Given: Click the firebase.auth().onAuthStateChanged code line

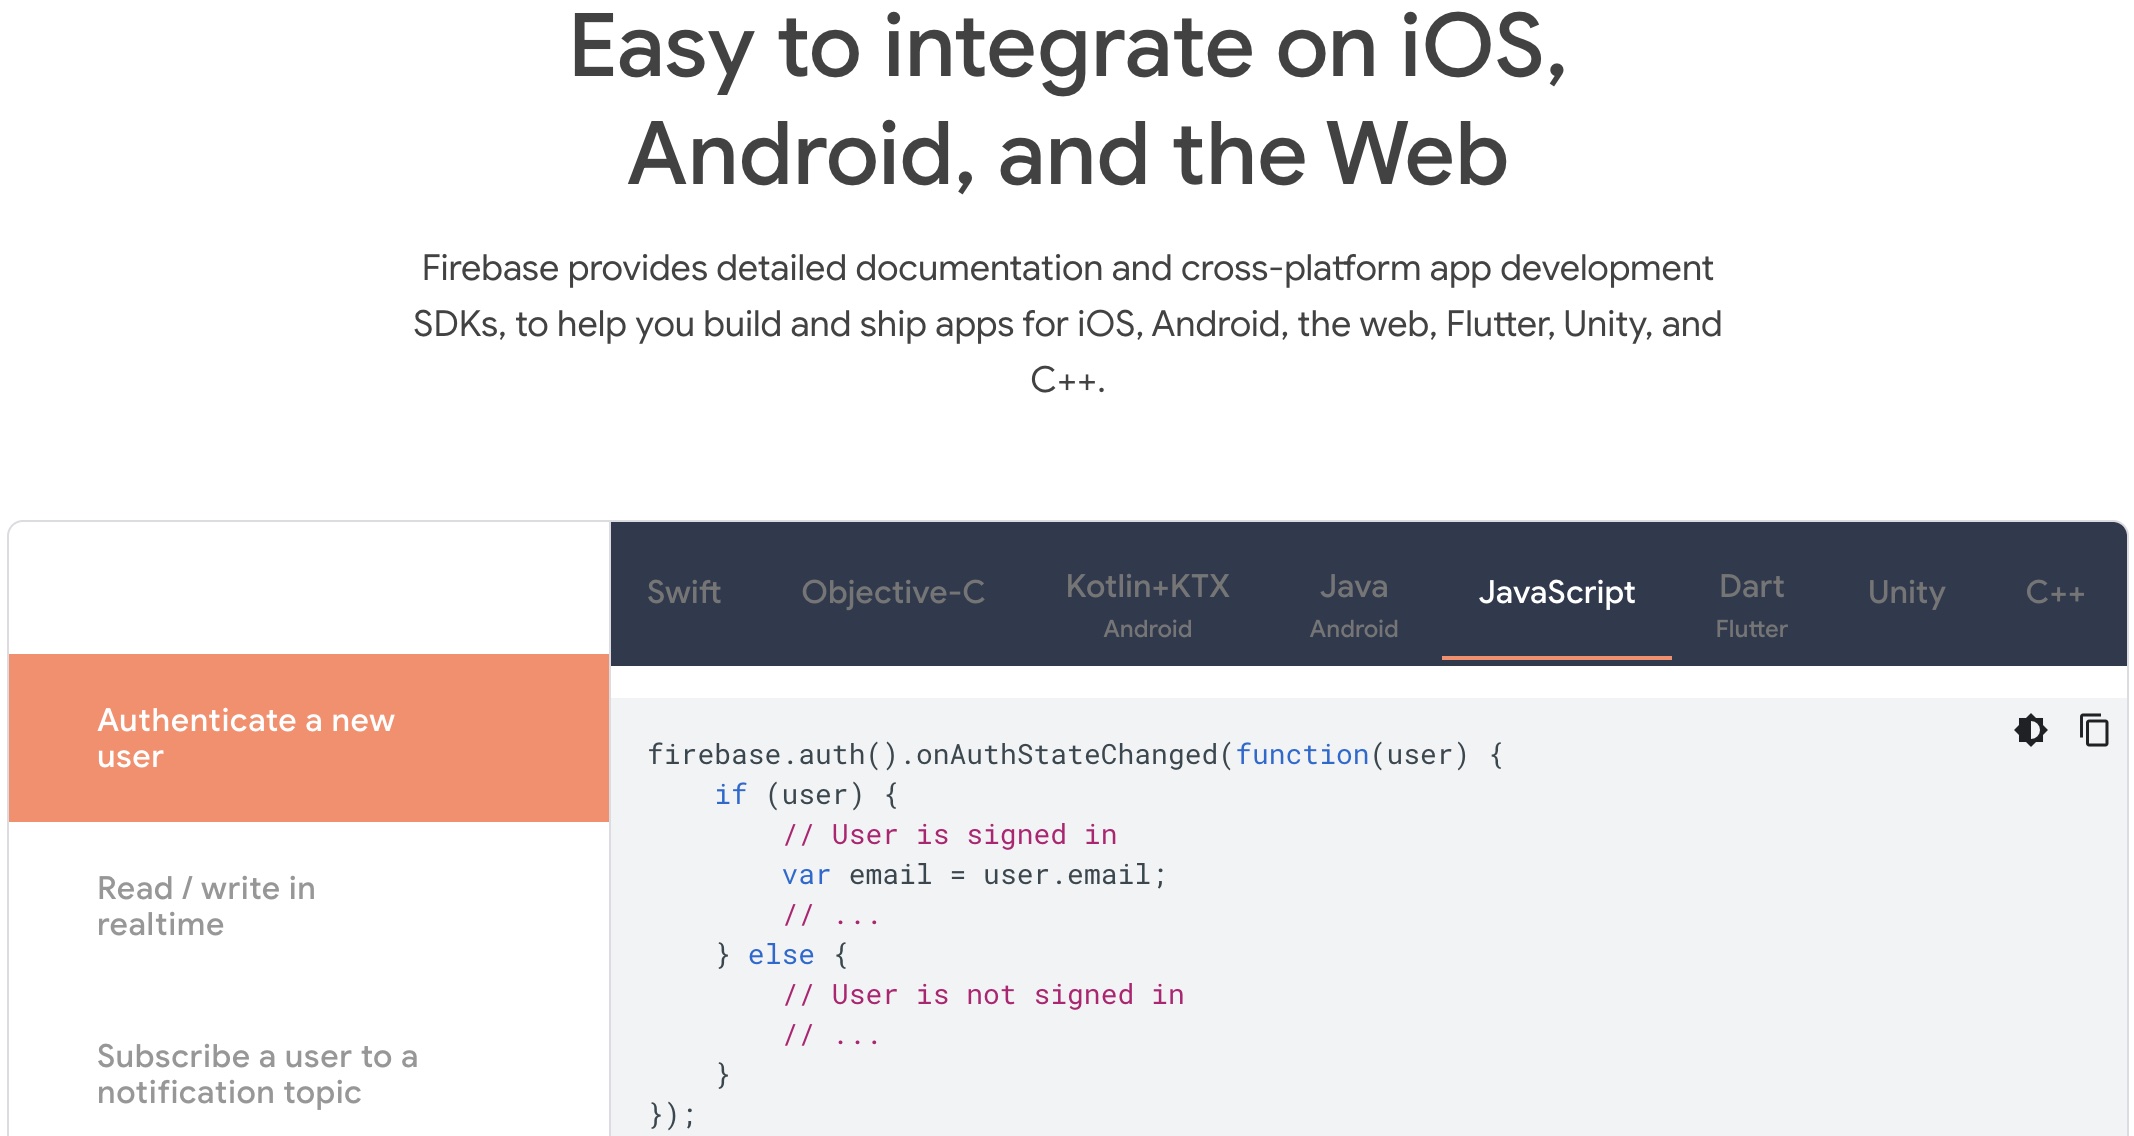Looking at the screenshot, I should tap(1075, 755).
